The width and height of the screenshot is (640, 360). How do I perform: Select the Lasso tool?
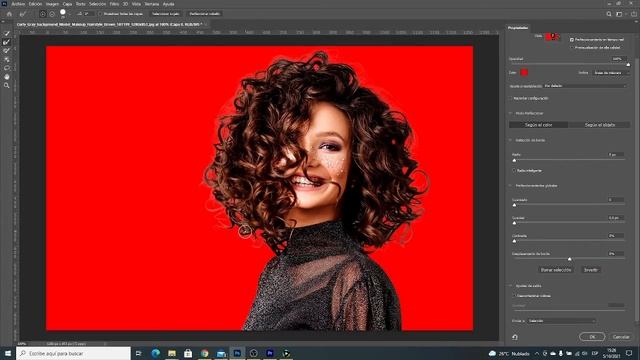click(7, 68)
